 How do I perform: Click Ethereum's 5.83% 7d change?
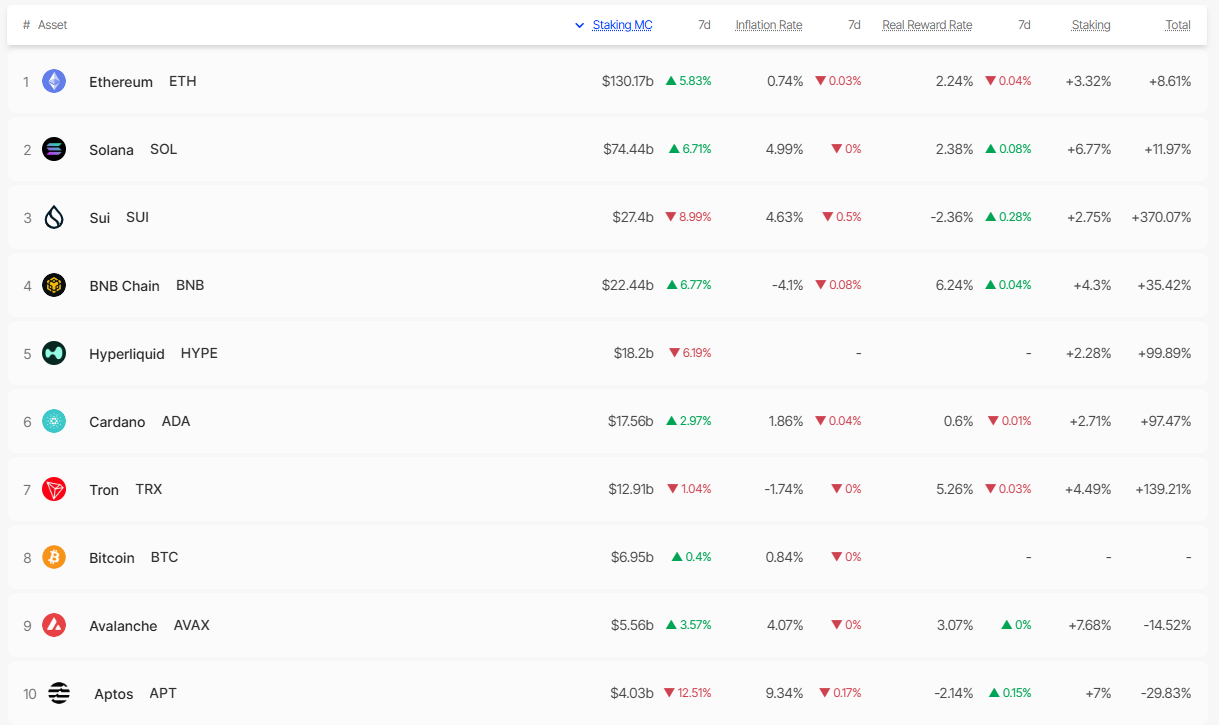(x=689, y=81)
